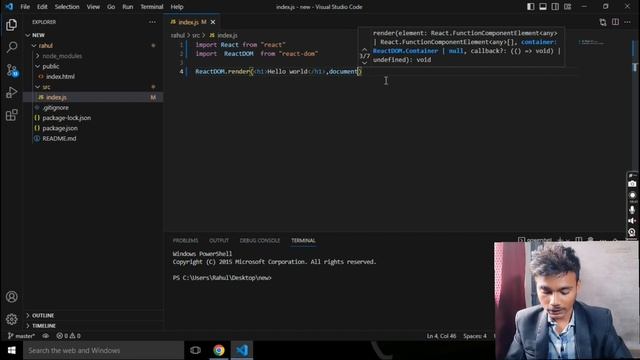Open the Help menu
The image size is (640, 360).
click(x=177, y=7)
